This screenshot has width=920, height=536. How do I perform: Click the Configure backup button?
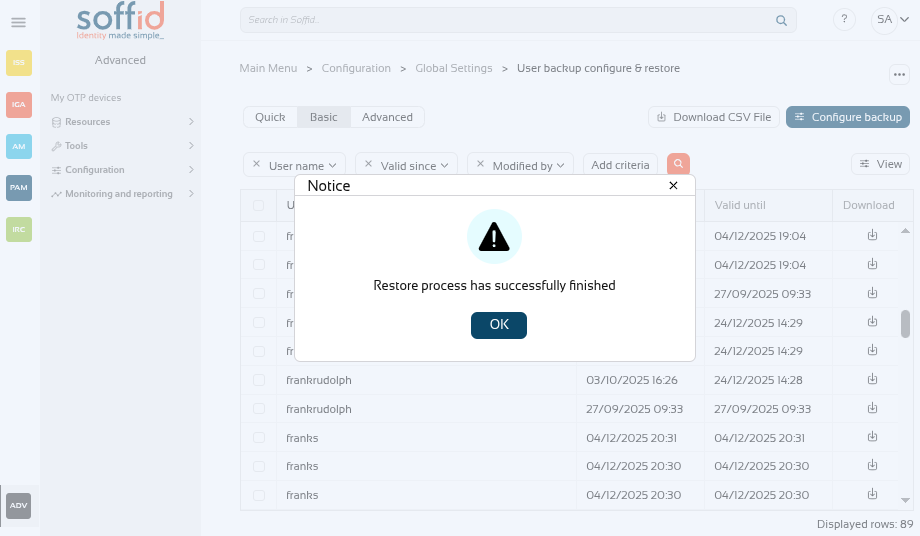[847, 117]
